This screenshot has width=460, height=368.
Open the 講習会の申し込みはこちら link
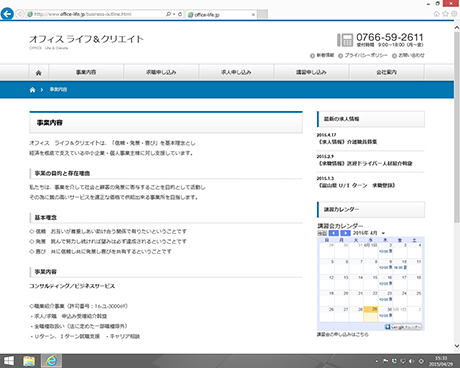[x=342, y=334]
